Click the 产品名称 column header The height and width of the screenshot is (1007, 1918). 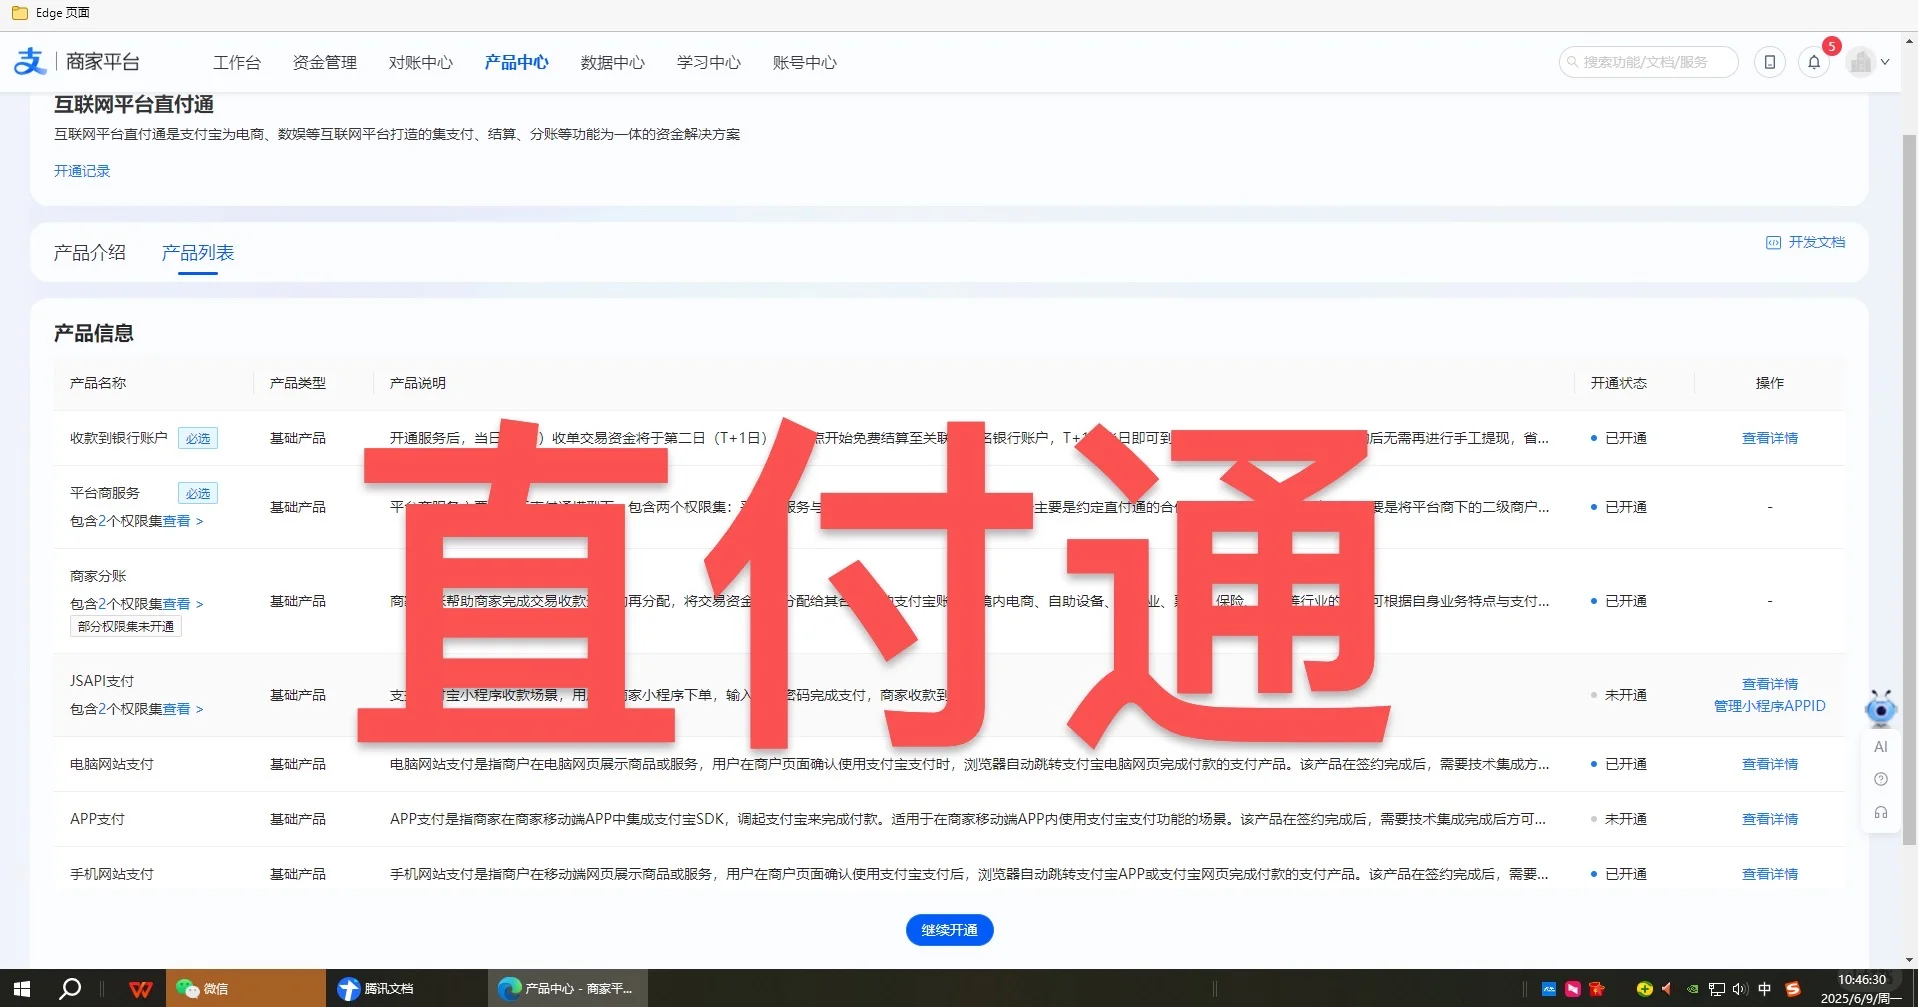[98, 383]
